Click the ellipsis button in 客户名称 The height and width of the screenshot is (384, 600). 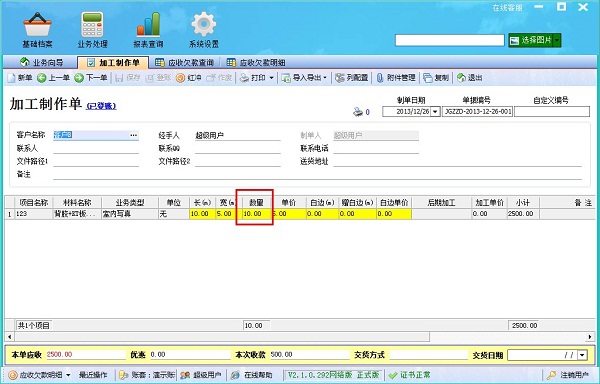[x=134, y=135]
